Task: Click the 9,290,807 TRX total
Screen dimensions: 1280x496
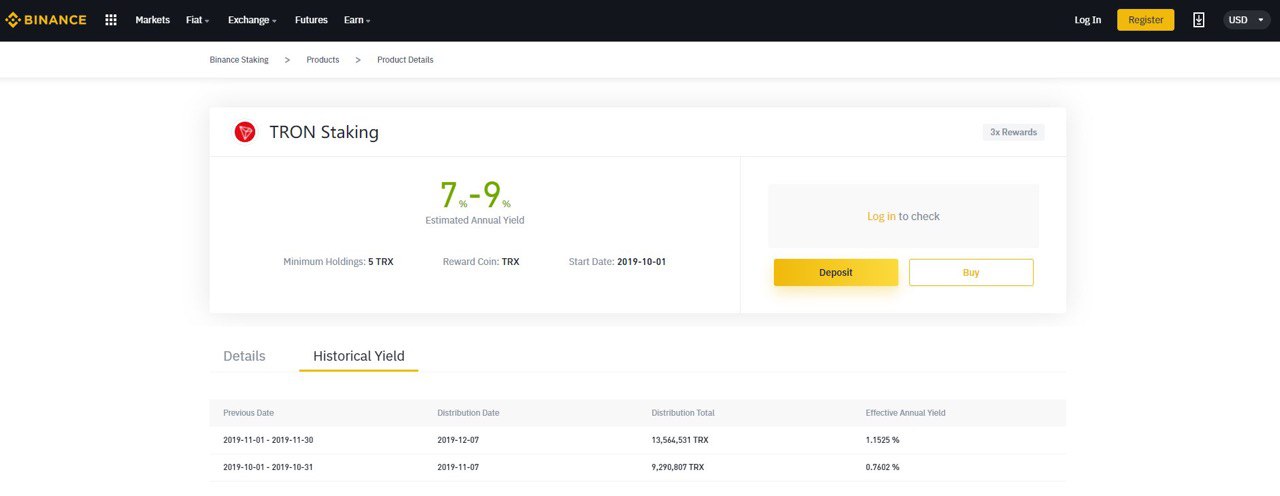Action: (678, 467)
